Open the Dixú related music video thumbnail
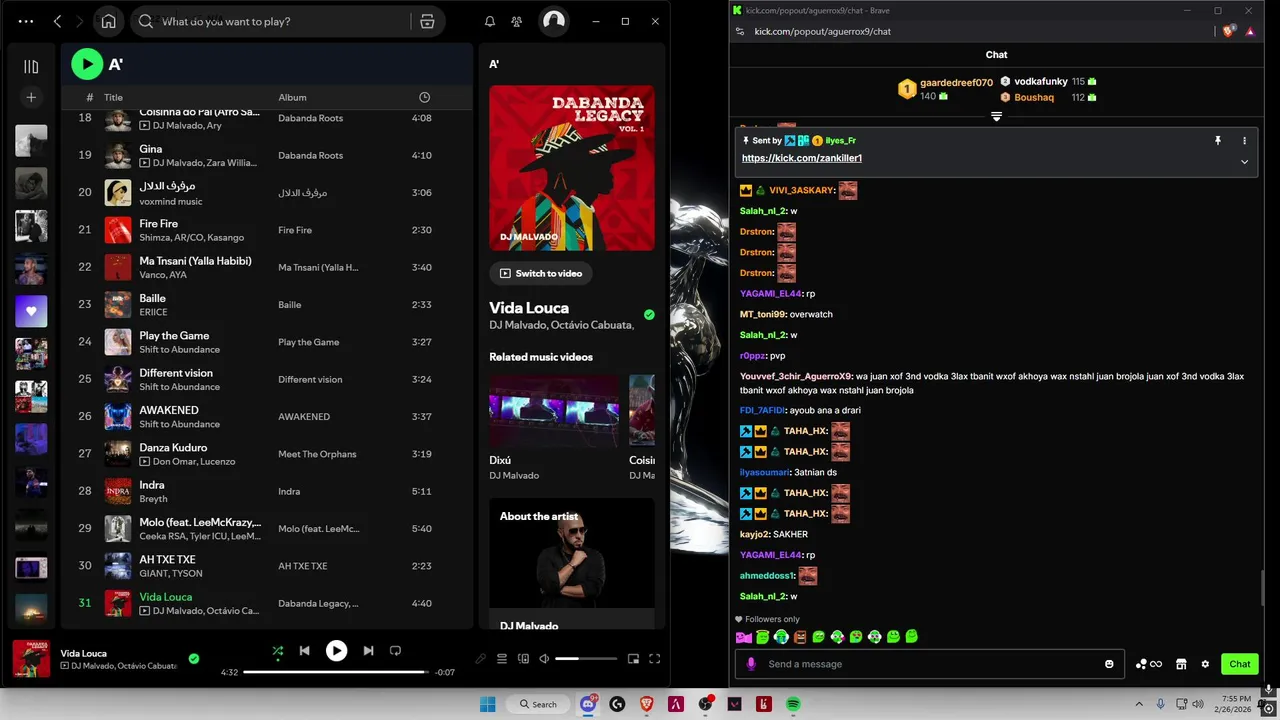 tap(554, 411)
